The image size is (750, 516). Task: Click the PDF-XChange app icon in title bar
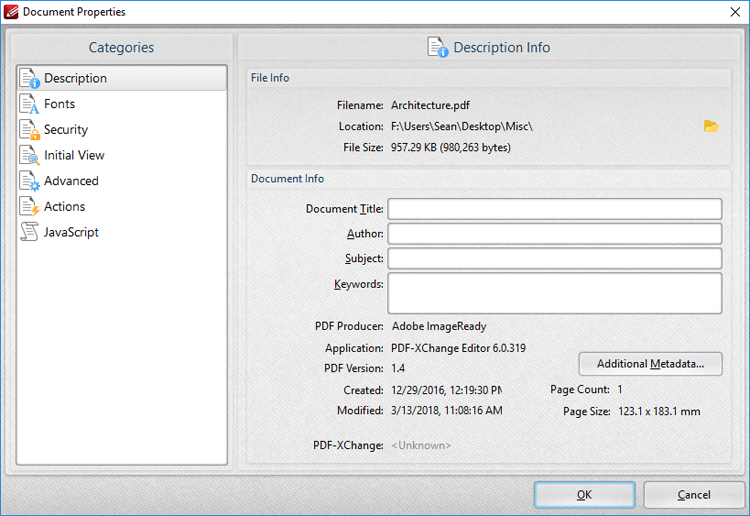click(11, 11)
